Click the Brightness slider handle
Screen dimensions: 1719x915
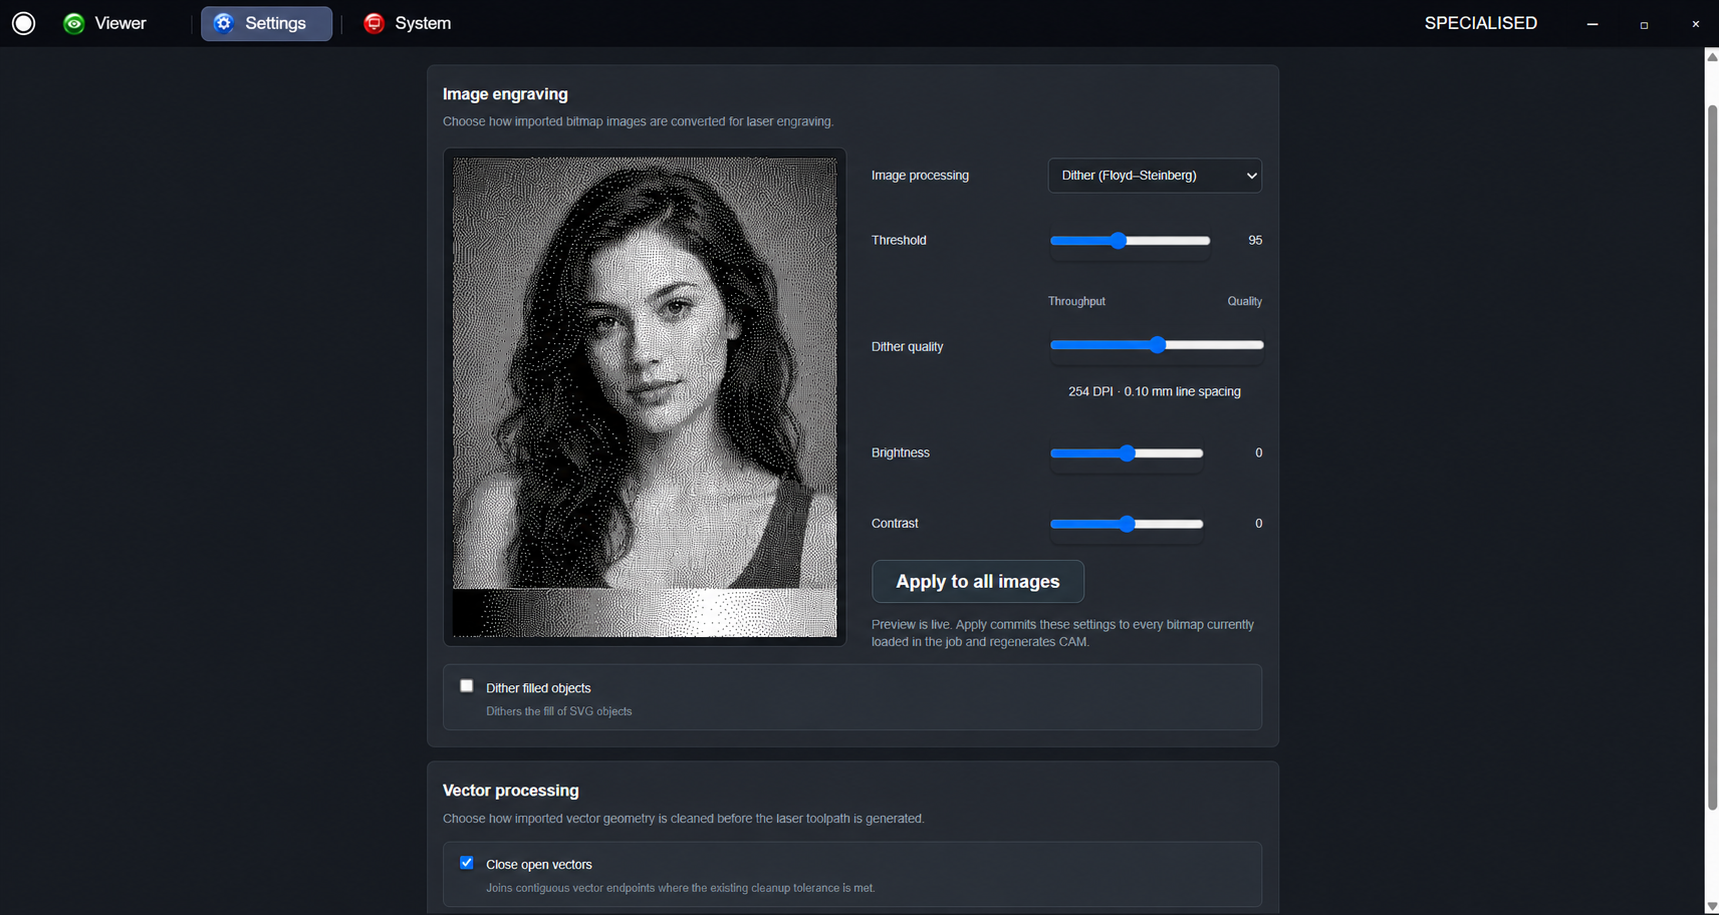1127,453
